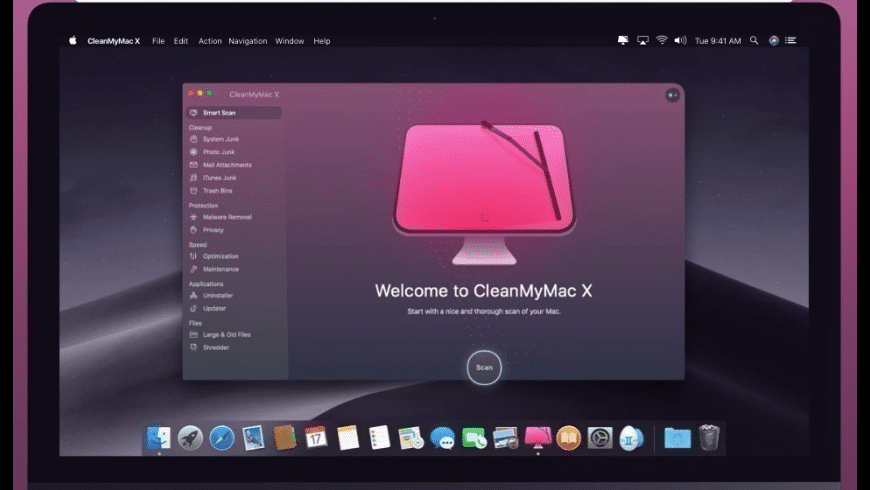Open System Preferences from the Dock
Screen dimensions: 870x490
[600, 438]
